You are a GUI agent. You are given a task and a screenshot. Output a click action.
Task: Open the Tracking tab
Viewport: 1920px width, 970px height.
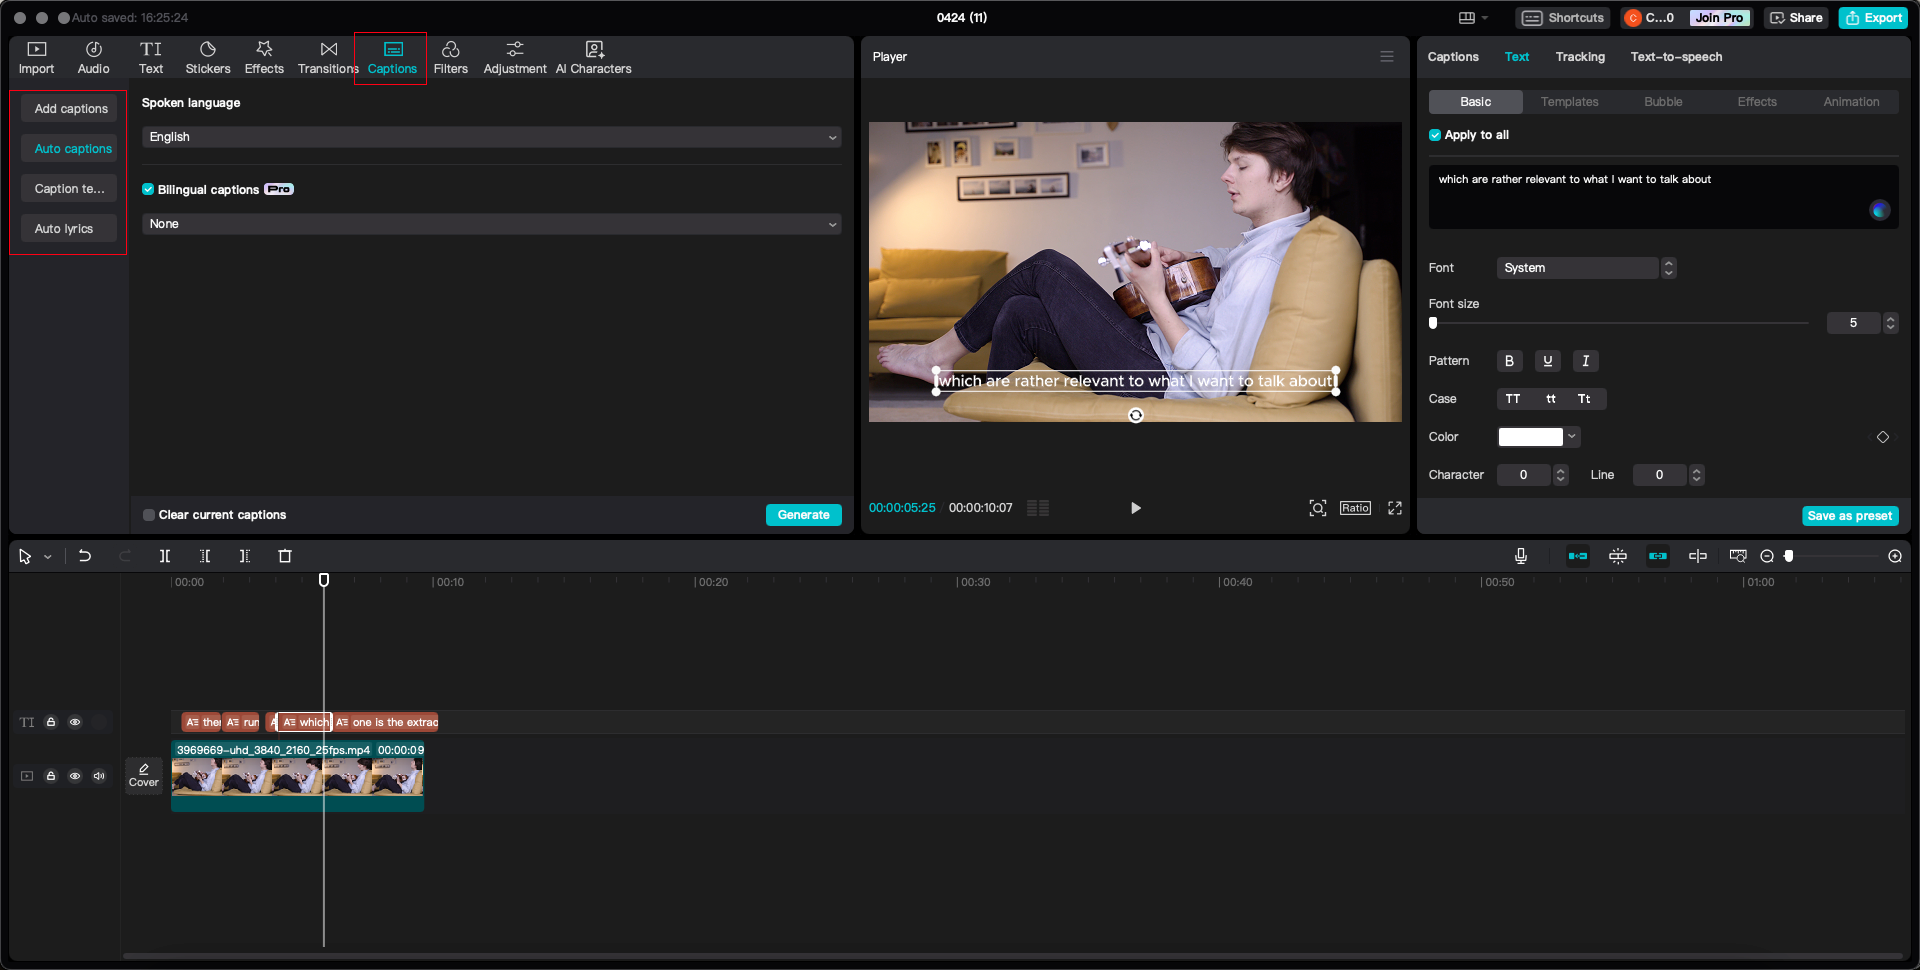(1580, 57)
